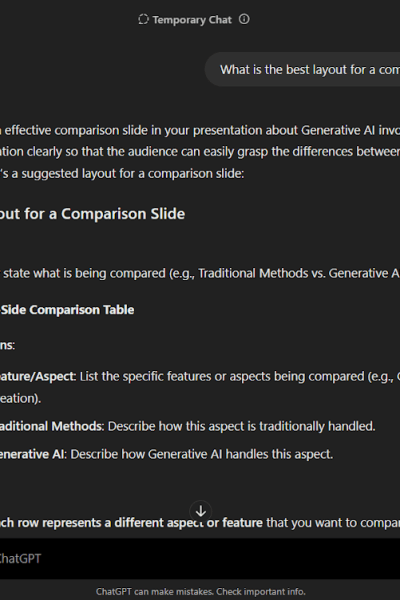Screen dimensions: 400x600
Task: Click the heading ending 'for a Comparison Slide'
Action: (93, 214)
